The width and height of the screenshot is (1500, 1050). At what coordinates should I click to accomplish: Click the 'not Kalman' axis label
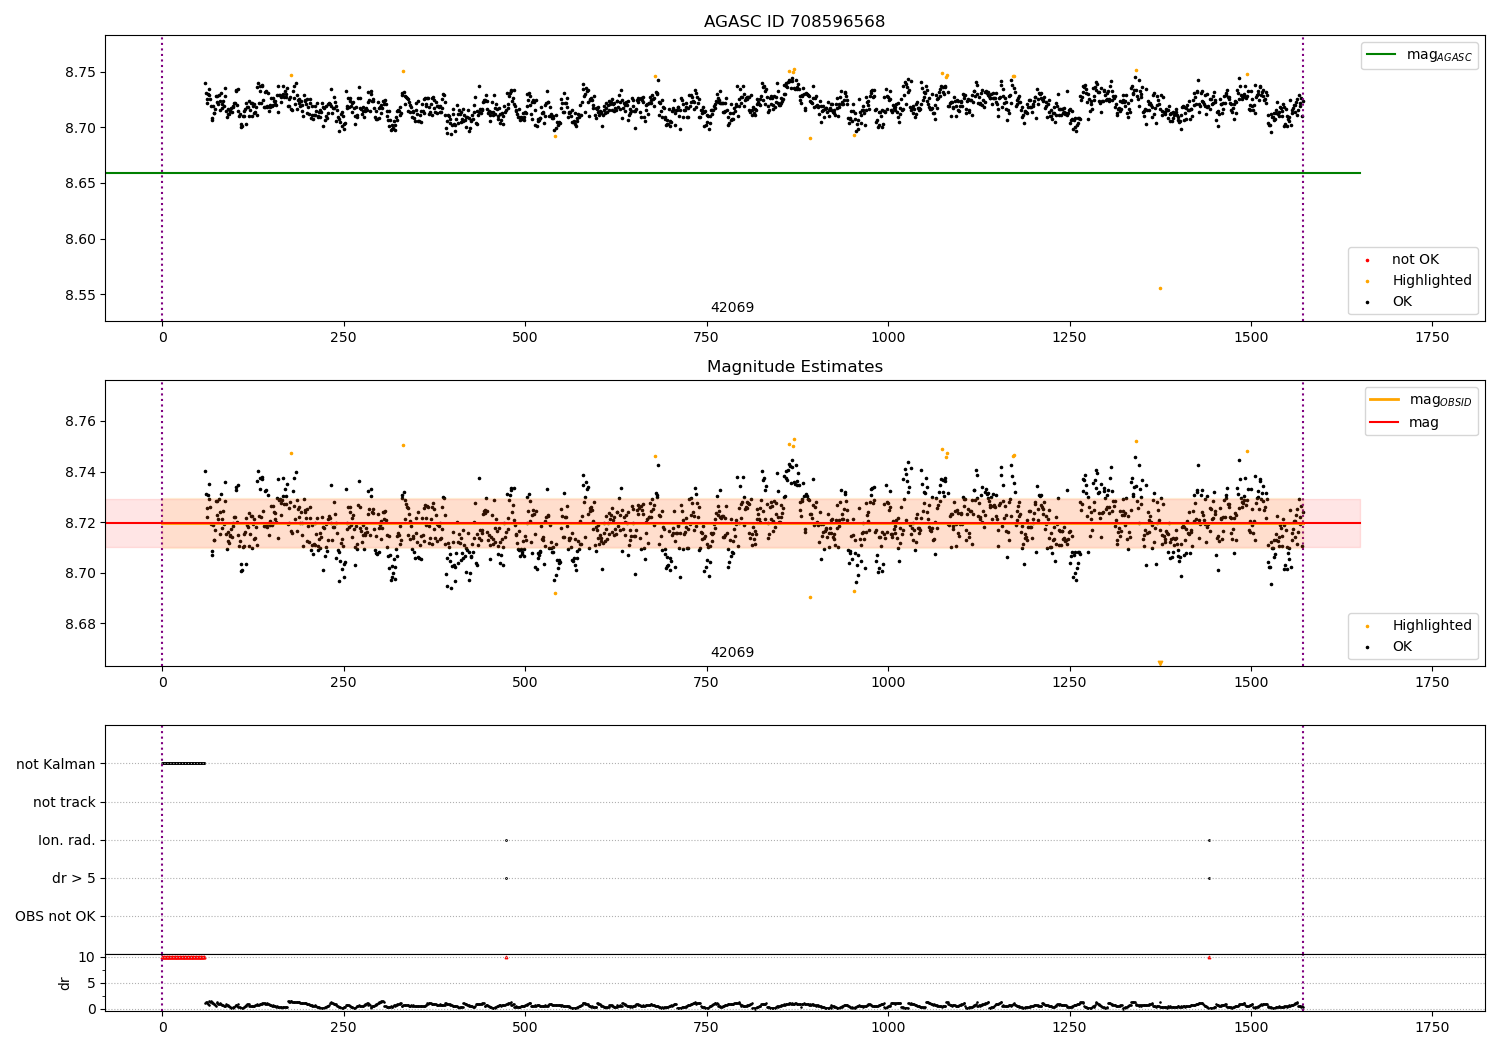[x=56, y=764]
